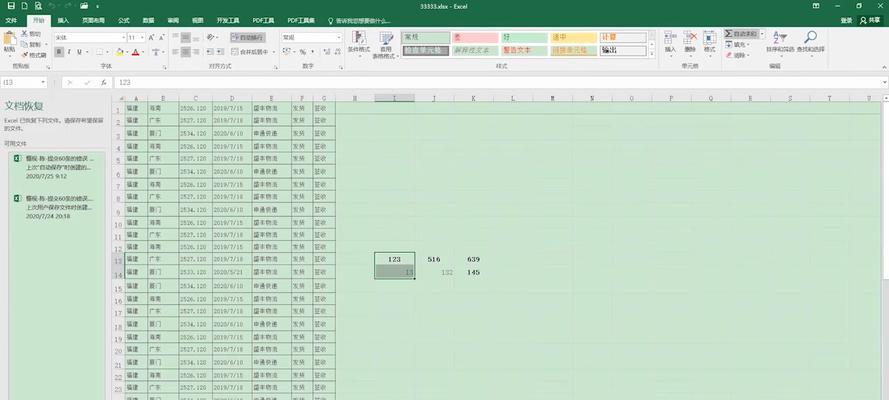Toggle Italic formatting
This screenshot has height=400, width=889.
(69, 52)
